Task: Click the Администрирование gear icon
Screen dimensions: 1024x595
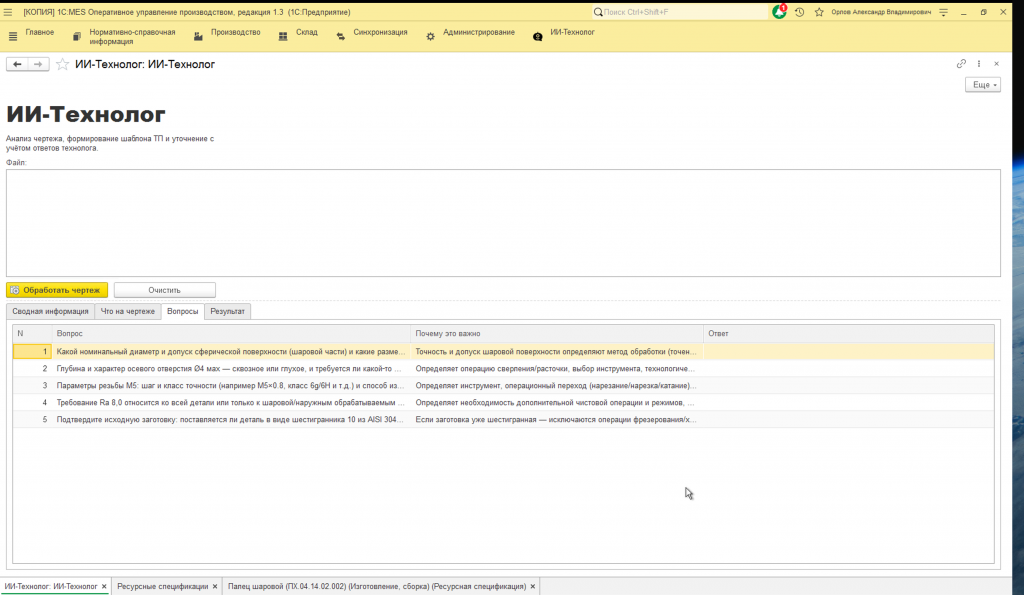Action: [430, 37]
